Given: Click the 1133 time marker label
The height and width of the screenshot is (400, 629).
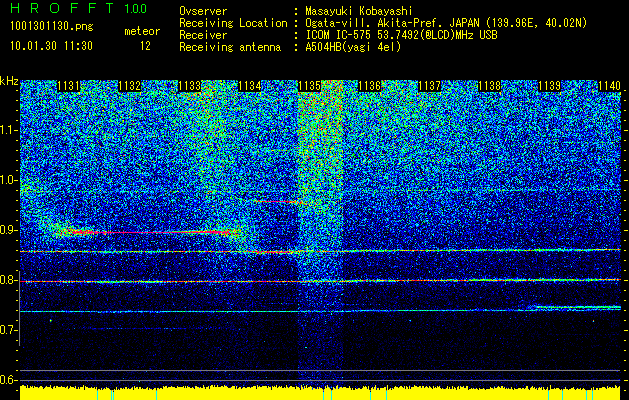Looking at the screenshot, I should 189,86.
